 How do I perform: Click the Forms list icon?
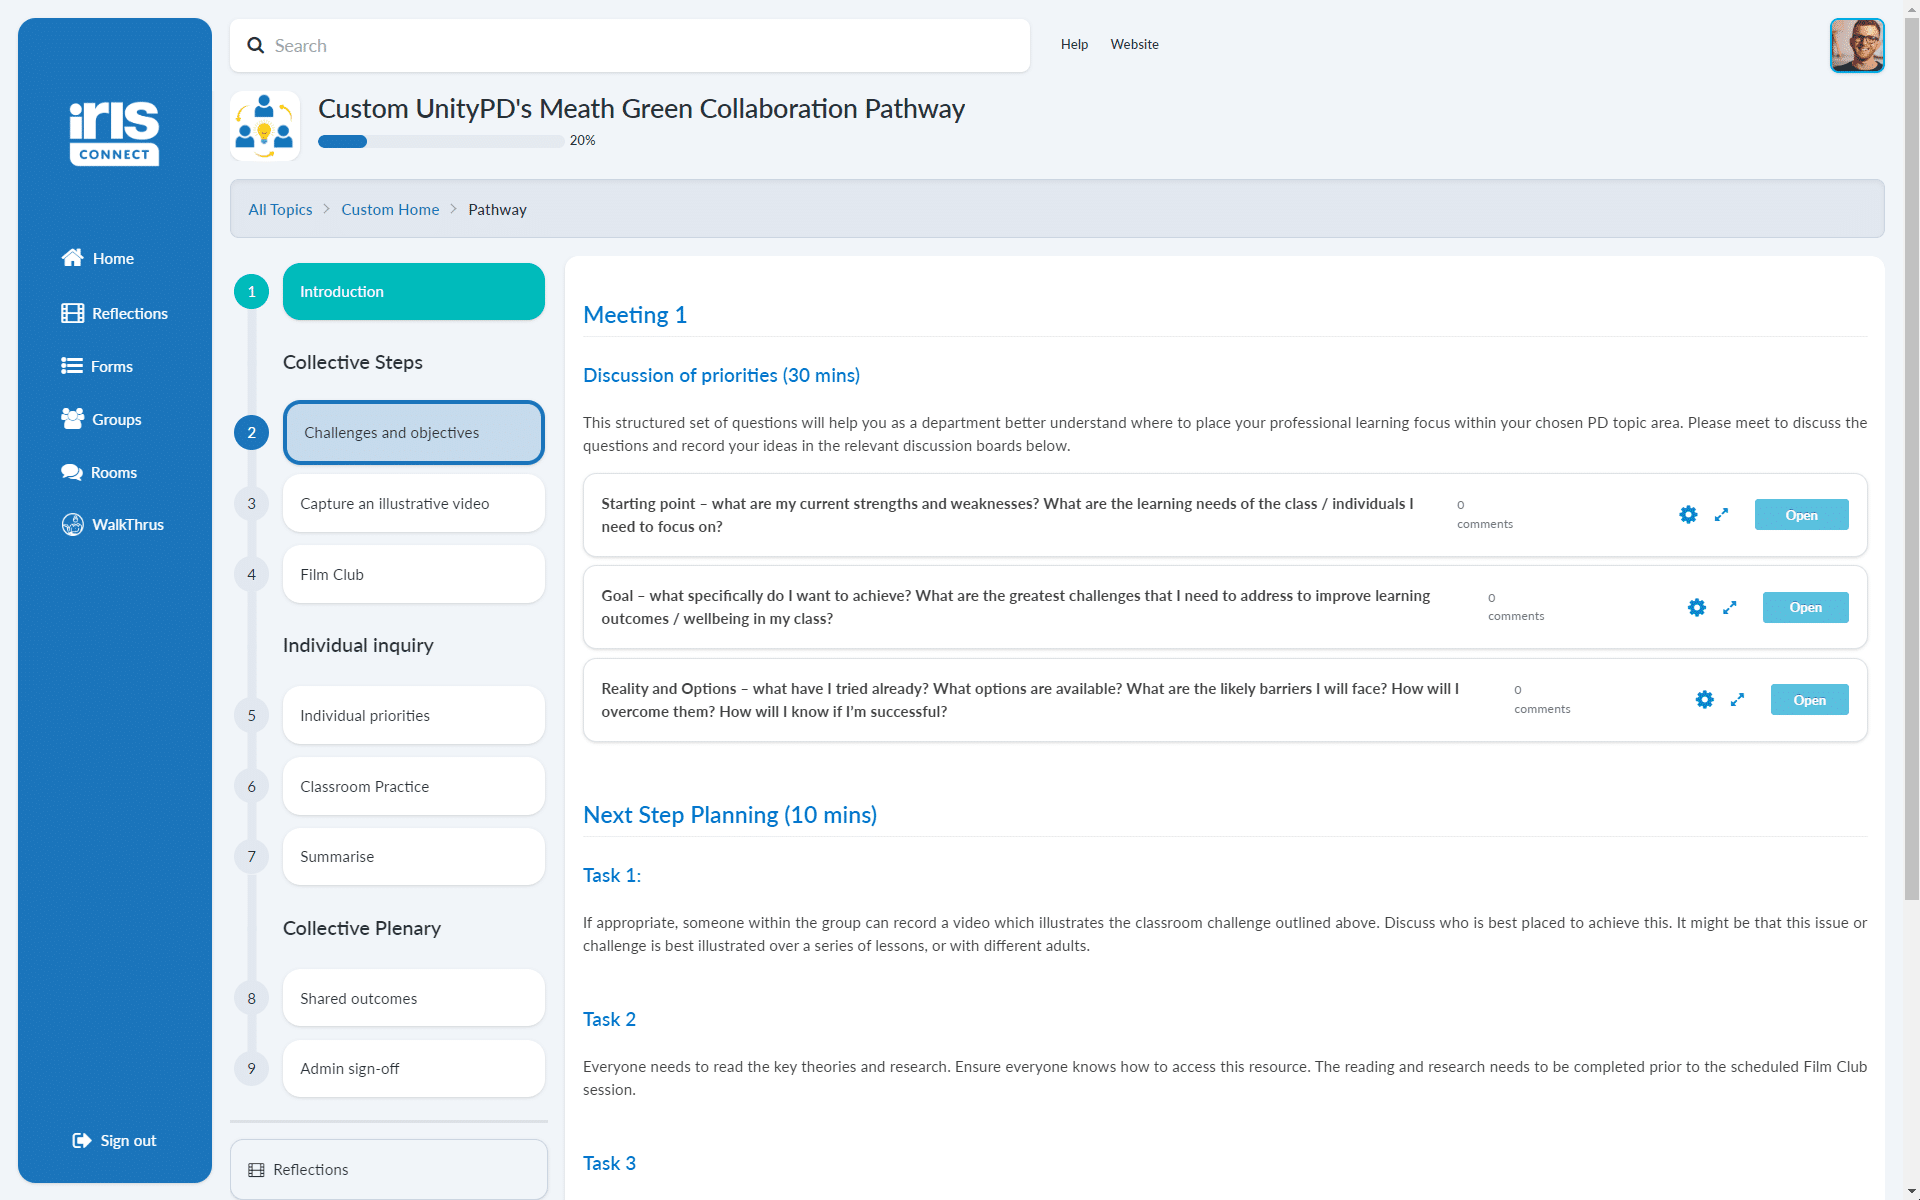[x=72, y=366]
